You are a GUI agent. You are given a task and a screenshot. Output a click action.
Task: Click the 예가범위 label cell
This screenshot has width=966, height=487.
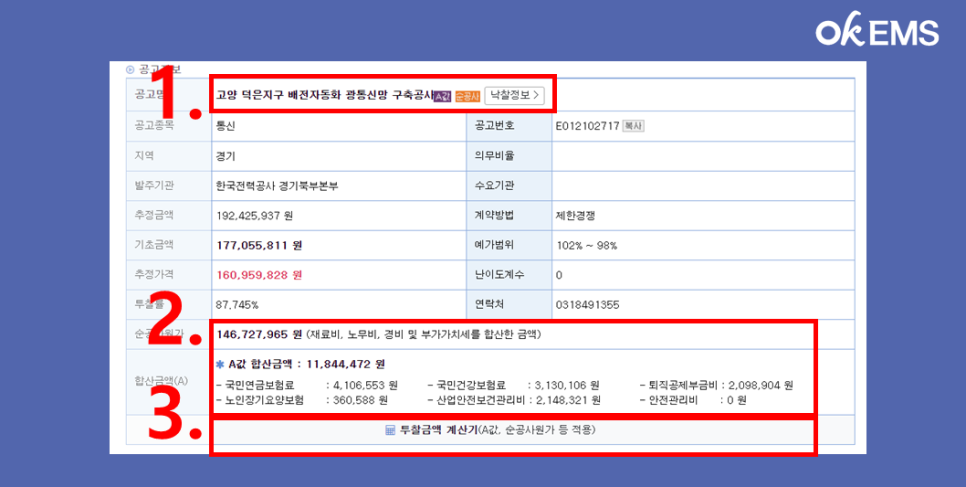pyautogui.click(x=509, y=245)
